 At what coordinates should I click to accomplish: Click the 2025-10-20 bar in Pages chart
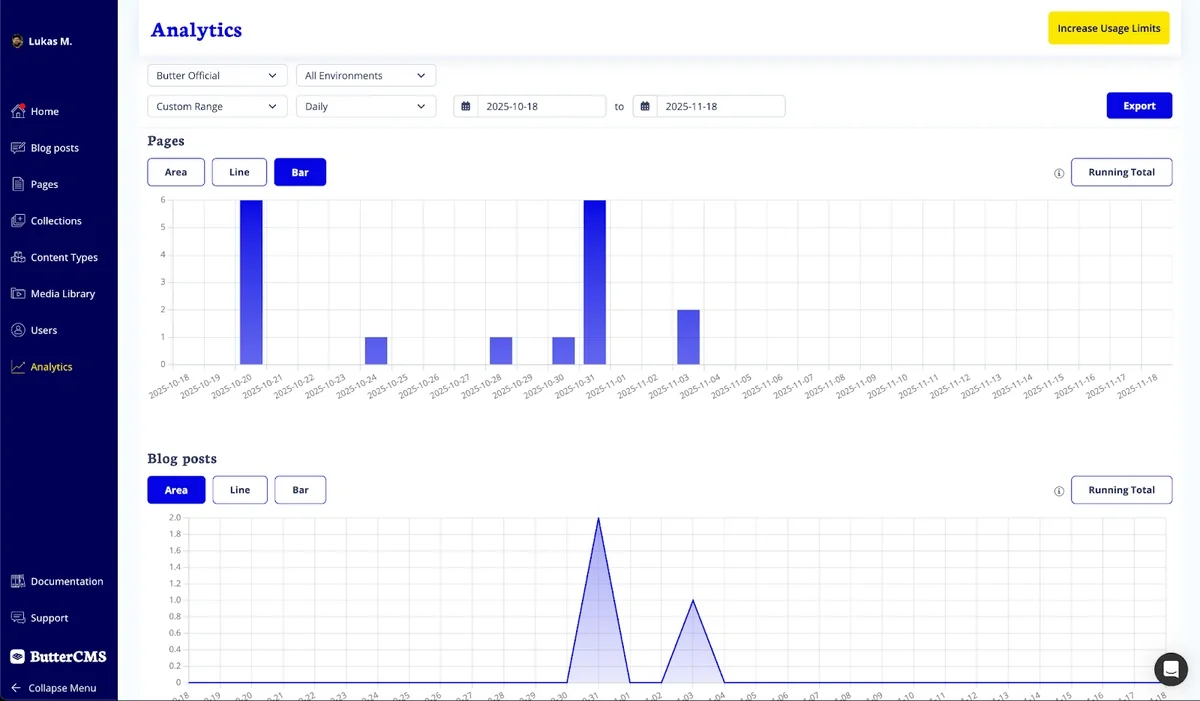tap(251, 282)
